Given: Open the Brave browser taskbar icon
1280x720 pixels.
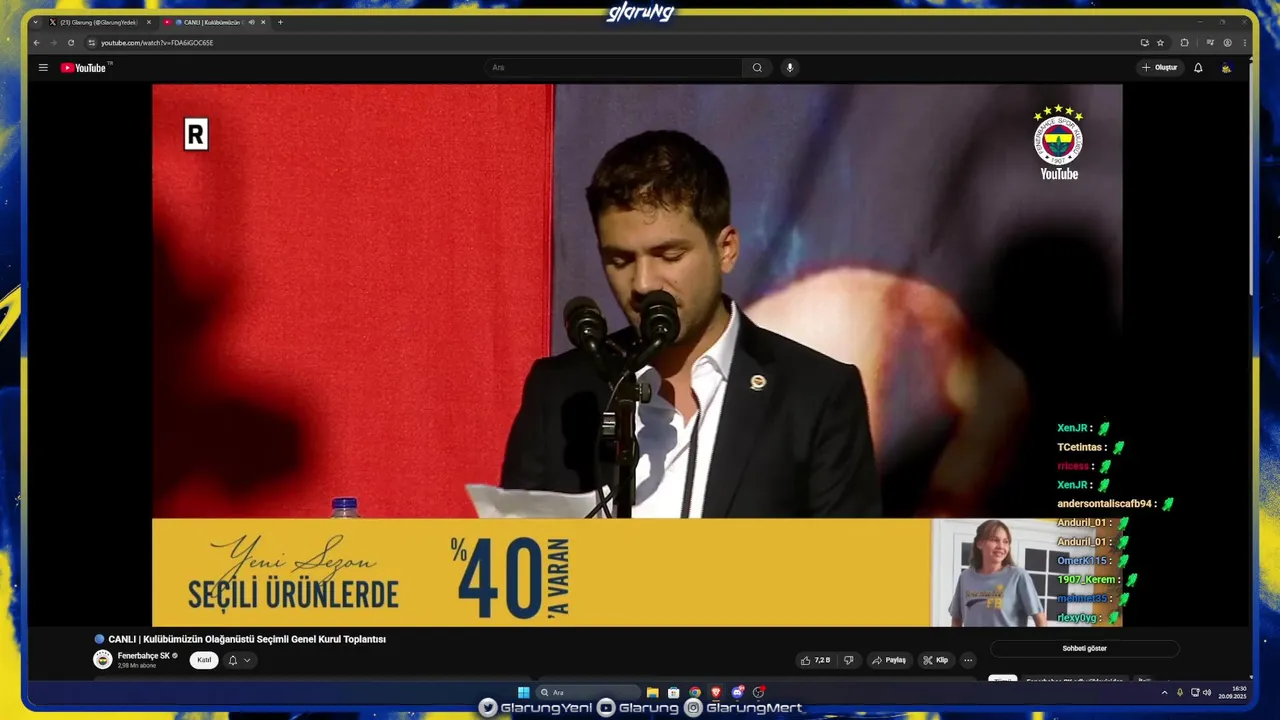Looking at the screenshot, I should pyautogui.click(x=716, y=692).
